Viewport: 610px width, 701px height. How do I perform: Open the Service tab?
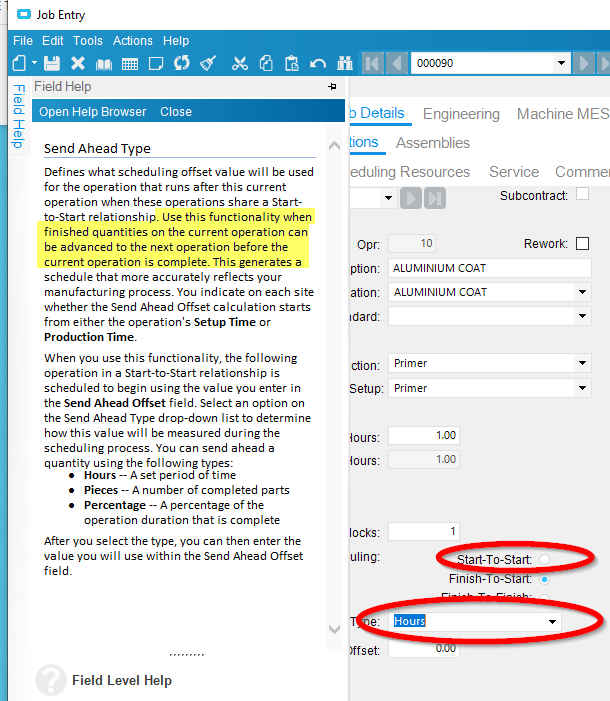coord(514,172)
